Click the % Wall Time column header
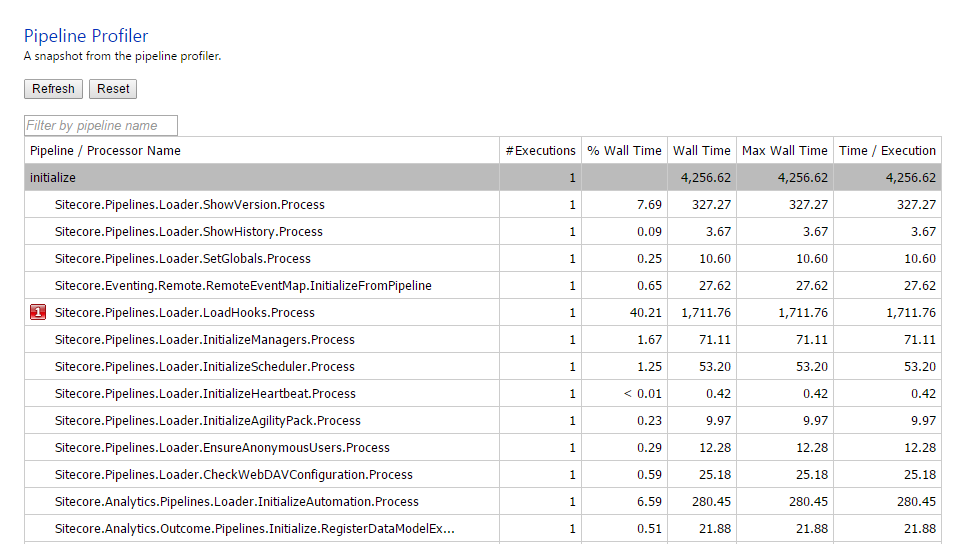 [x=624, y=151]
